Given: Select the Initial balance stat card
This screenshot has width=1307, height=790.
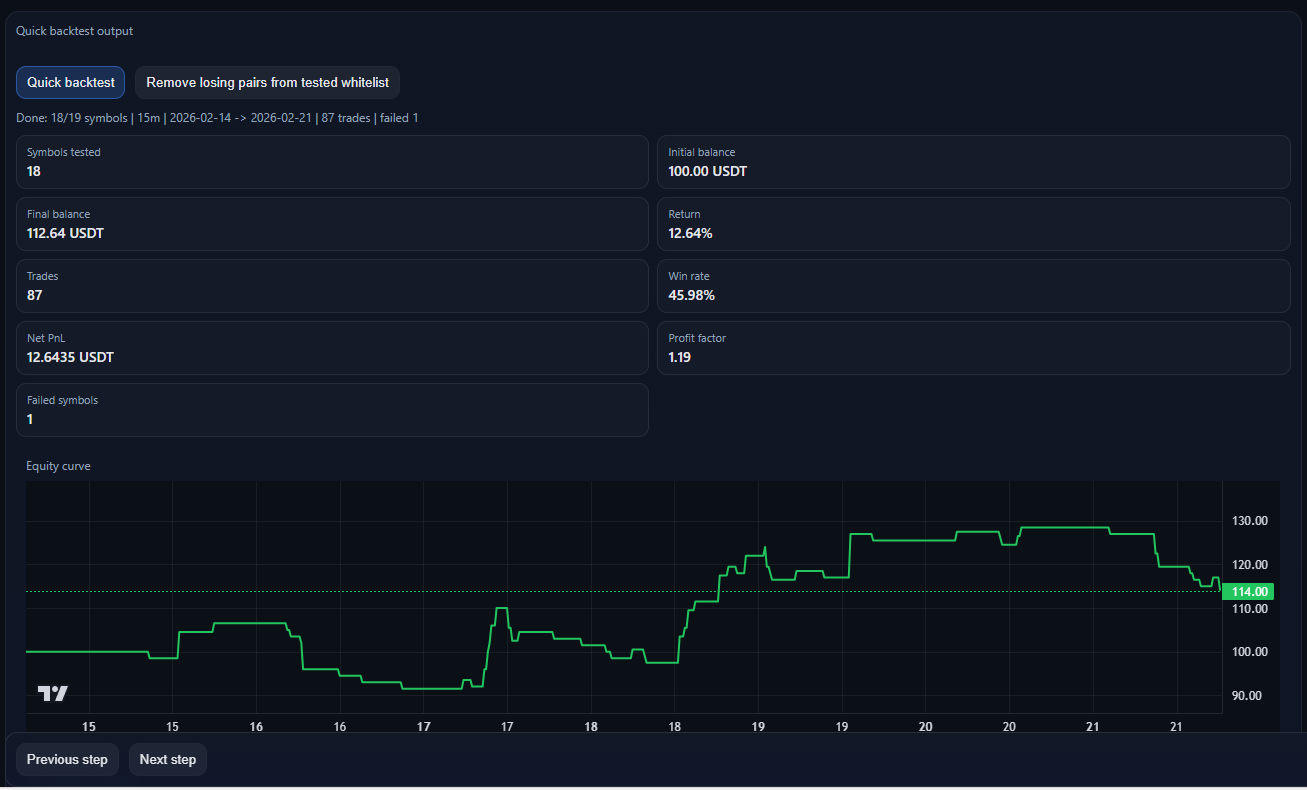Looking at the screenshot, I should [973, 162].
